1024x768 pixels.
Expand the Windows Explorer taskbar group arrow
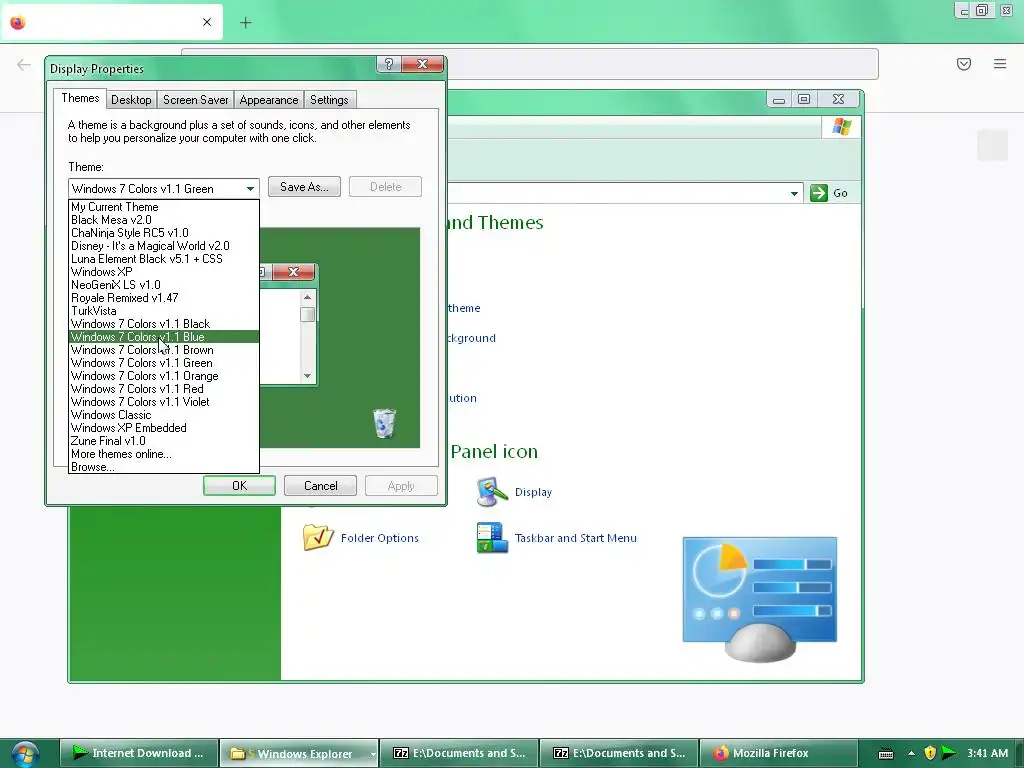(x=373, y=754)
